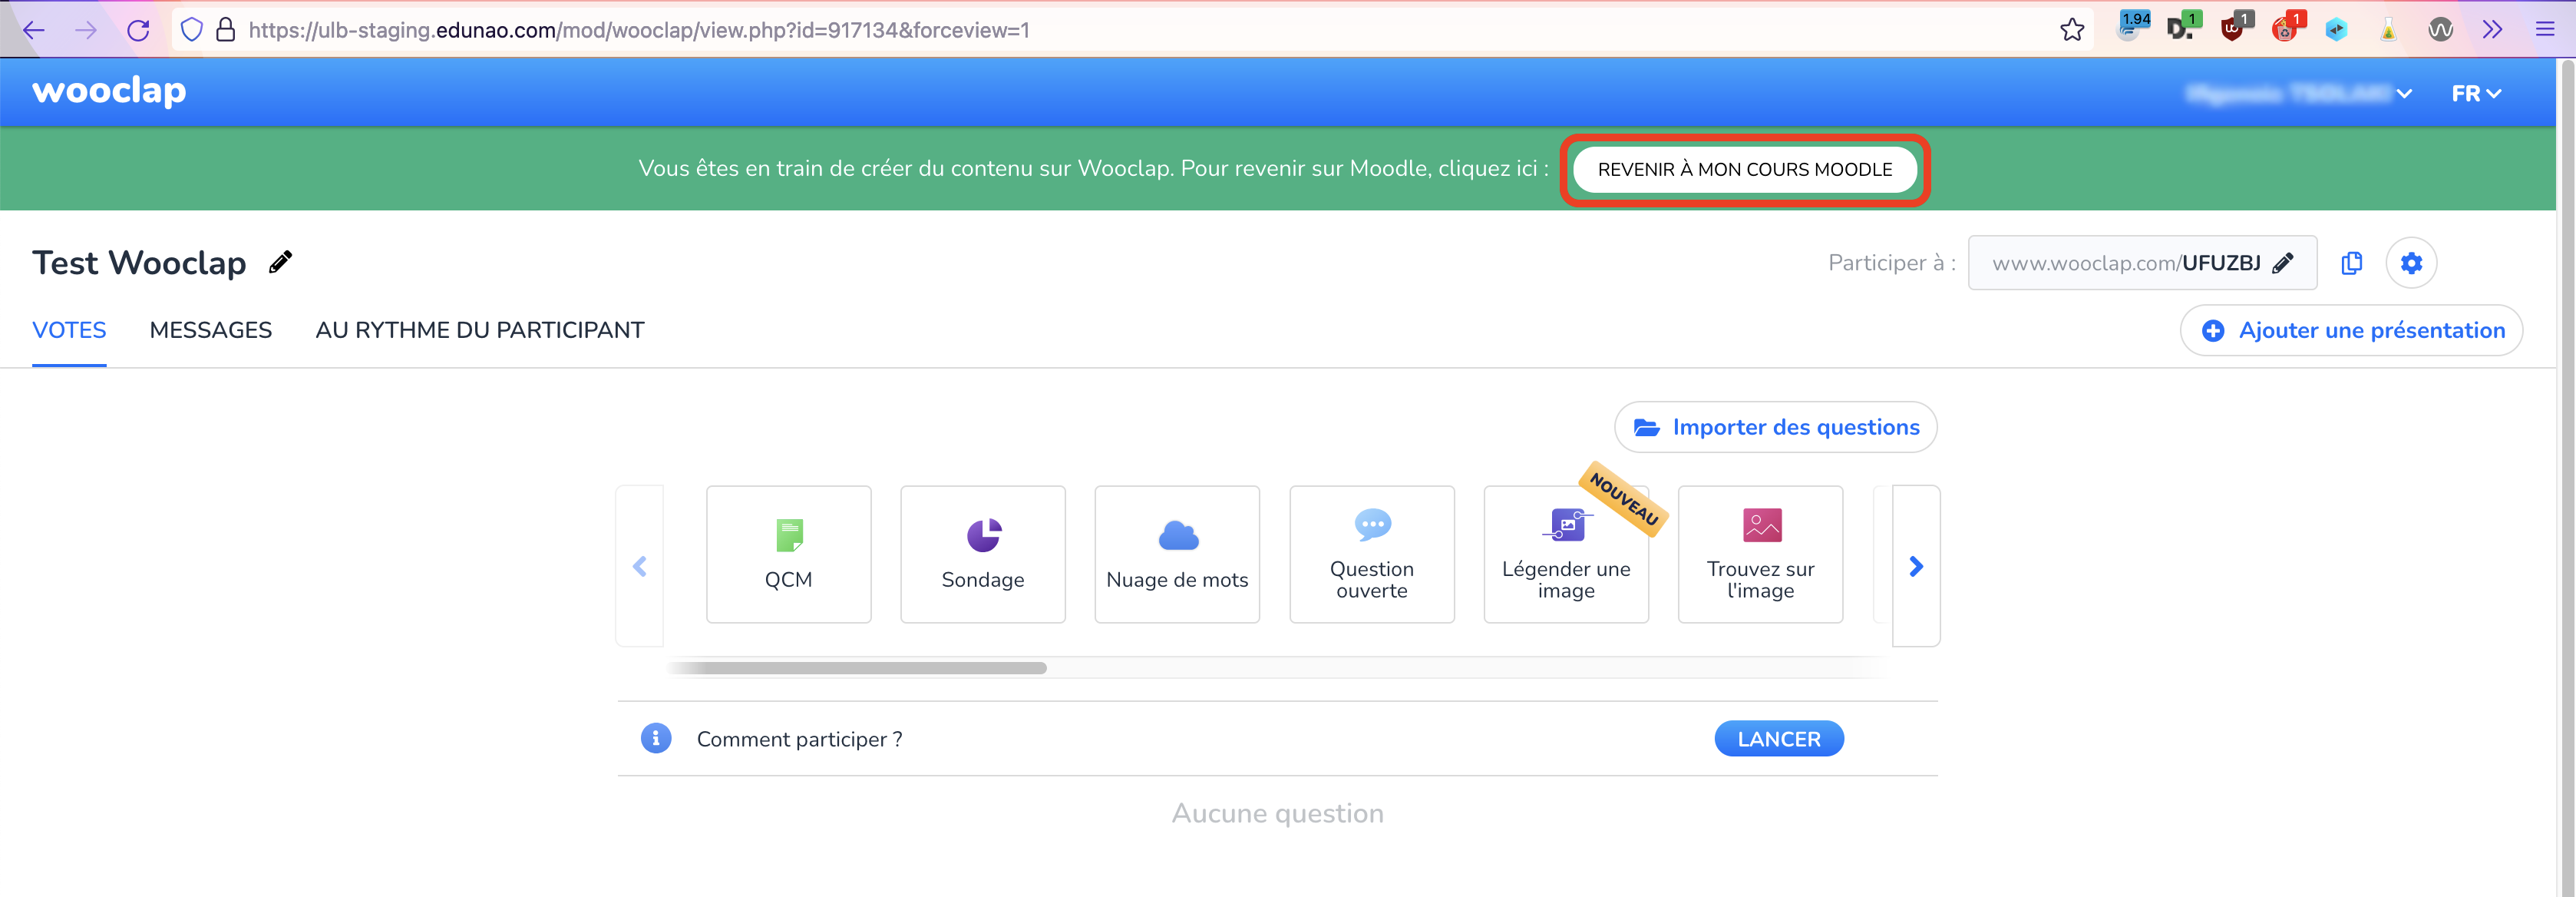Viewport: 2576px width, 897px height.
Task: Go back with the browser back arrow
Action: (34, 30)
